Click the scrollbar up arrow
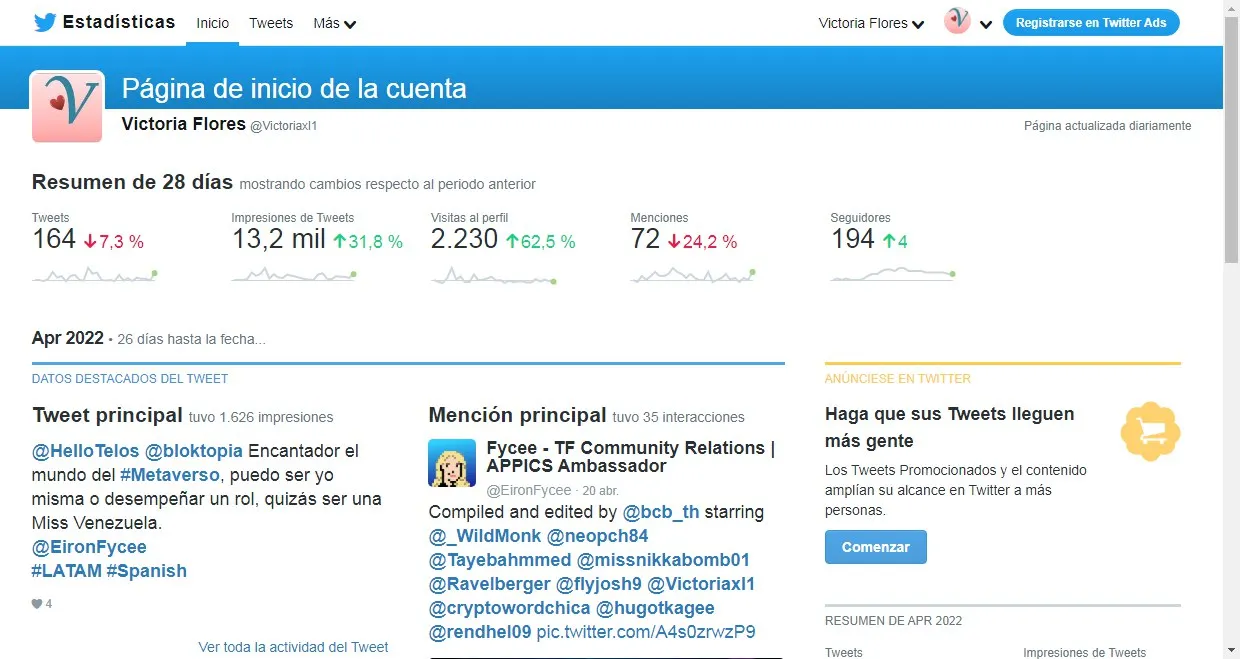 point(1231,8)
